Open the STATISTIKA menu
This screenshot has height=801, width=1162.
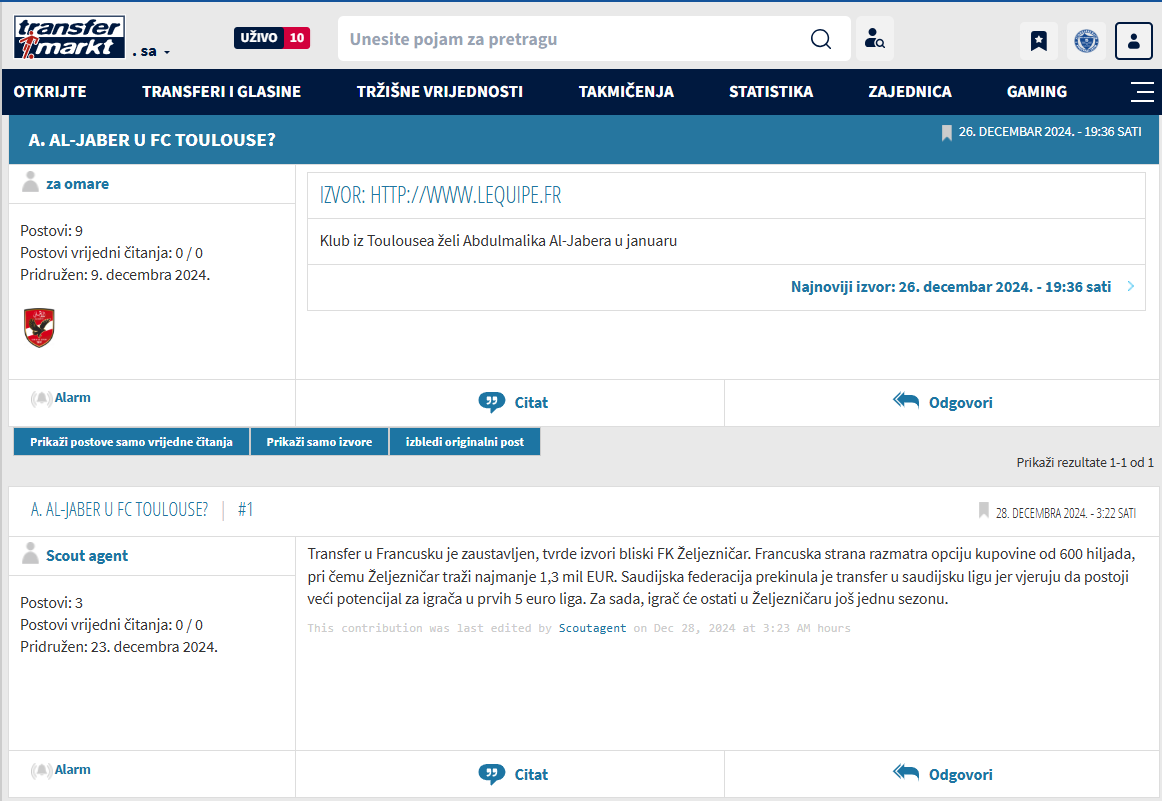point(771,92)
